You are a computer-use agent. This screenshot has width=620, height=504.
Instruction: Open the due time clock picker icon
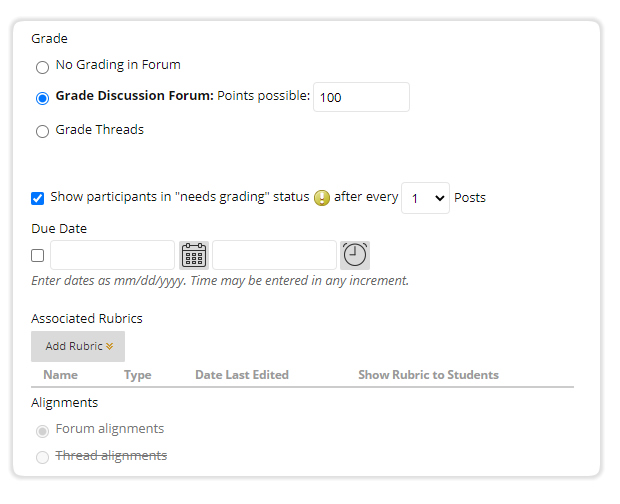(355, 255)
